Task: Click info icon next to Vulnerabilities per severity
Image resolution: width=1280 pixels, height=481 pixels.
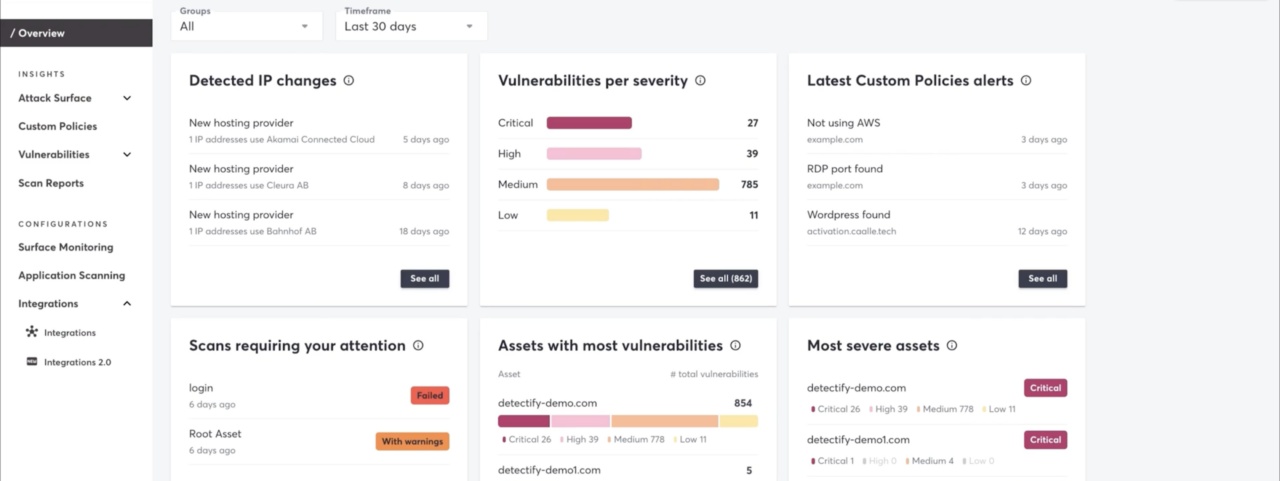Action: pos(700,81)
